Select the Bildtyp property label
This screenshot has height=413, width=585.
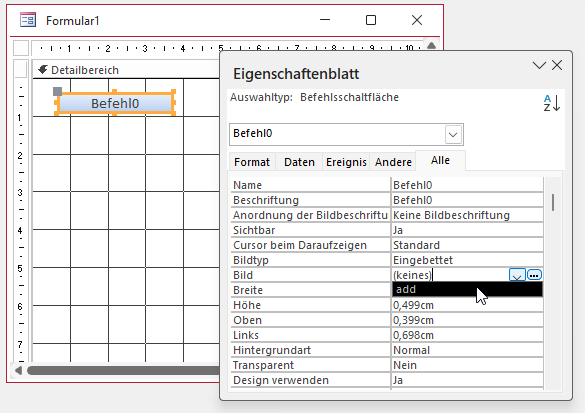(x=310, y=260)
